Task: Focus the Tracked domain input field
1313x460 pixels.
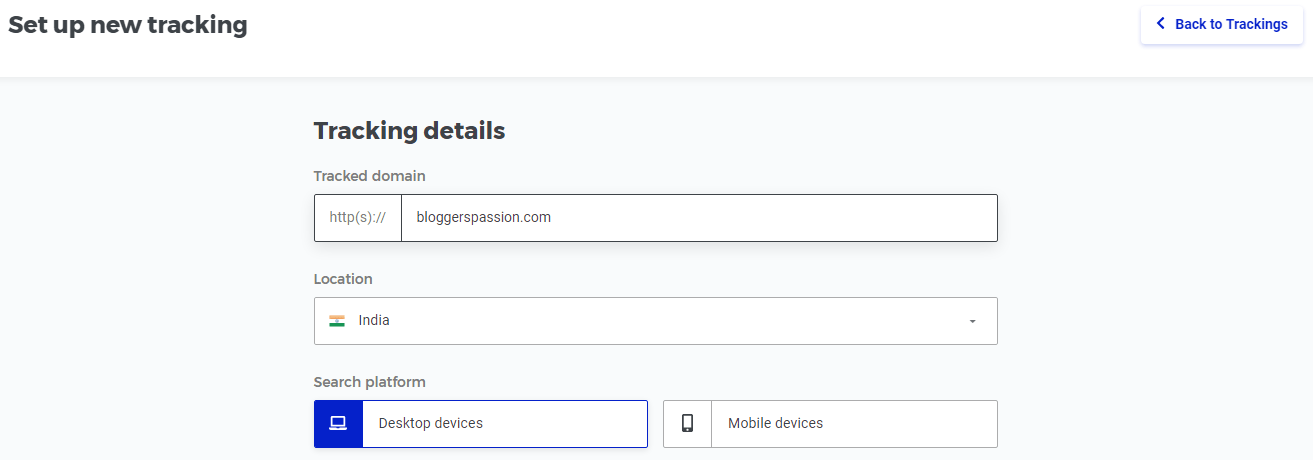Action: (698, 217)
